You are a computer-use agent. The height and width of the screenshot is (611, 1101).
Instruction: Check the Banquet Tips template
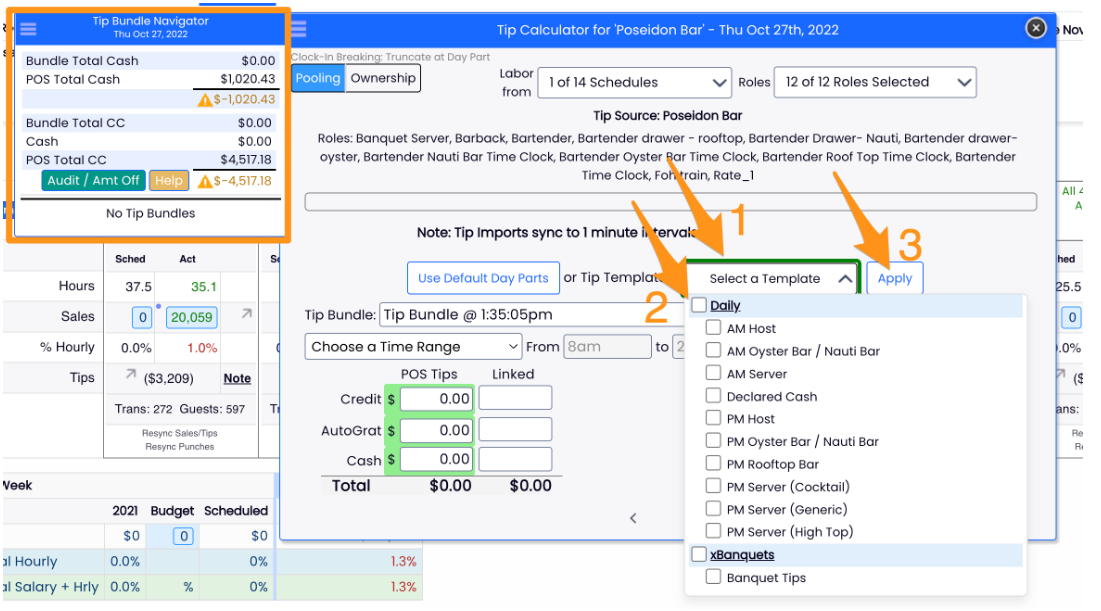tap(713, 577)
